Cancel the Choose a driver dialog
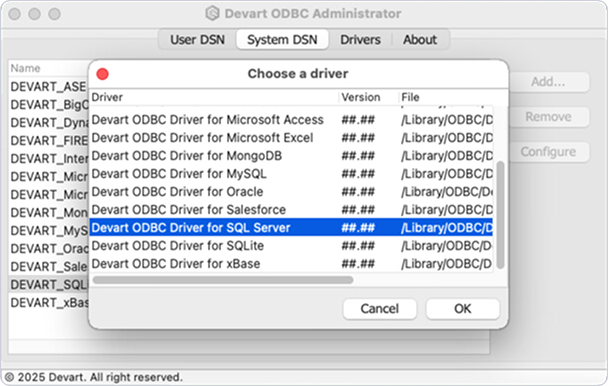Image resolution: width=608 pixels, height=386 pixels. tap(380, 309)
